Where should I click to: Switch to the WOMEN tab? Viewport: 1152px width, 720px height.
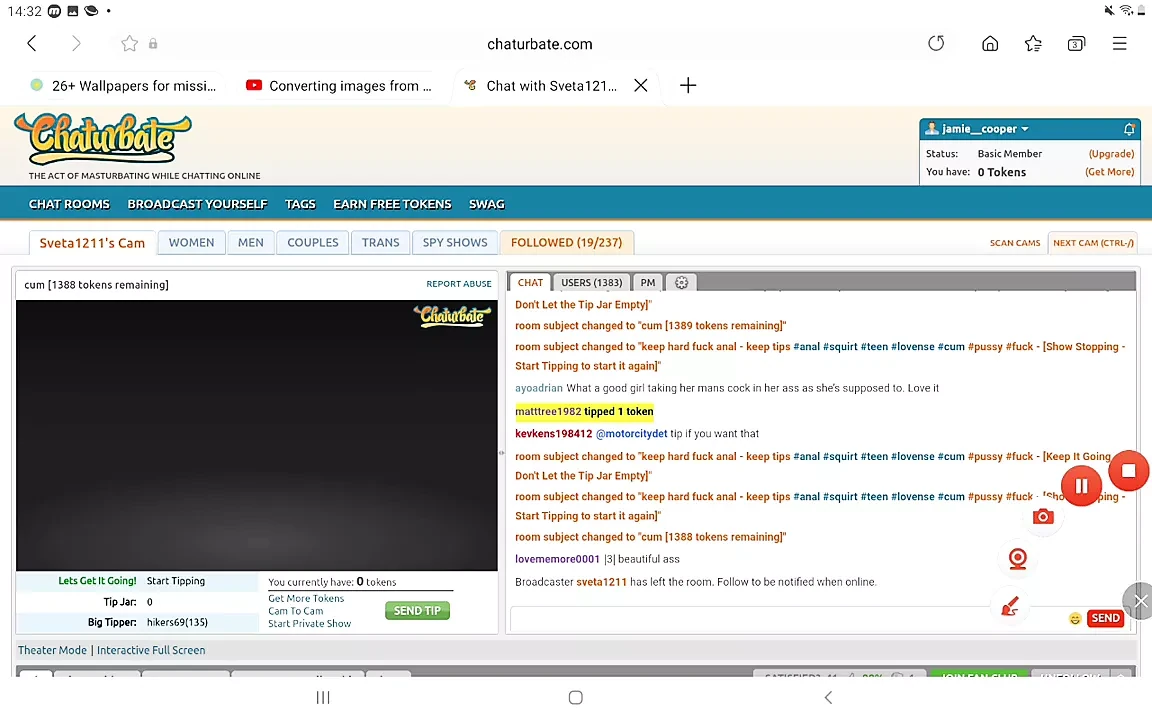pos(192,242)
